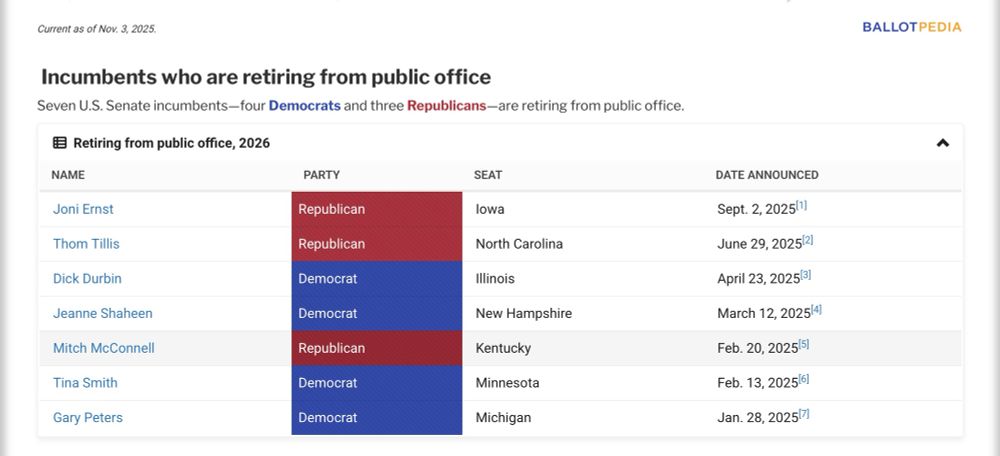
Task: Go to Gary Peters' profile link
Action: [x=87, y=417]
